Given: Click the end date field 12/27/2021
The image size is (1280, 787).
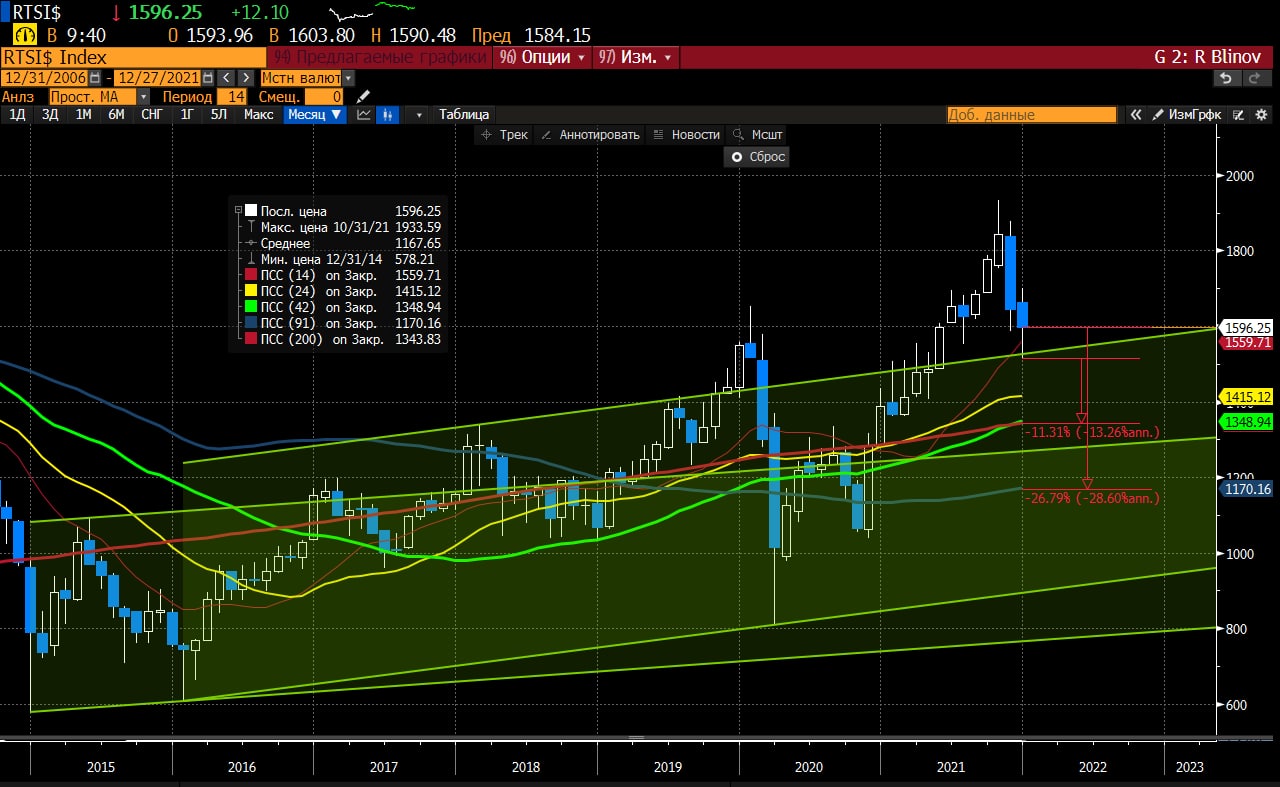Looking at the screenshot, I should pyautogui.click(x=158, y=77).
